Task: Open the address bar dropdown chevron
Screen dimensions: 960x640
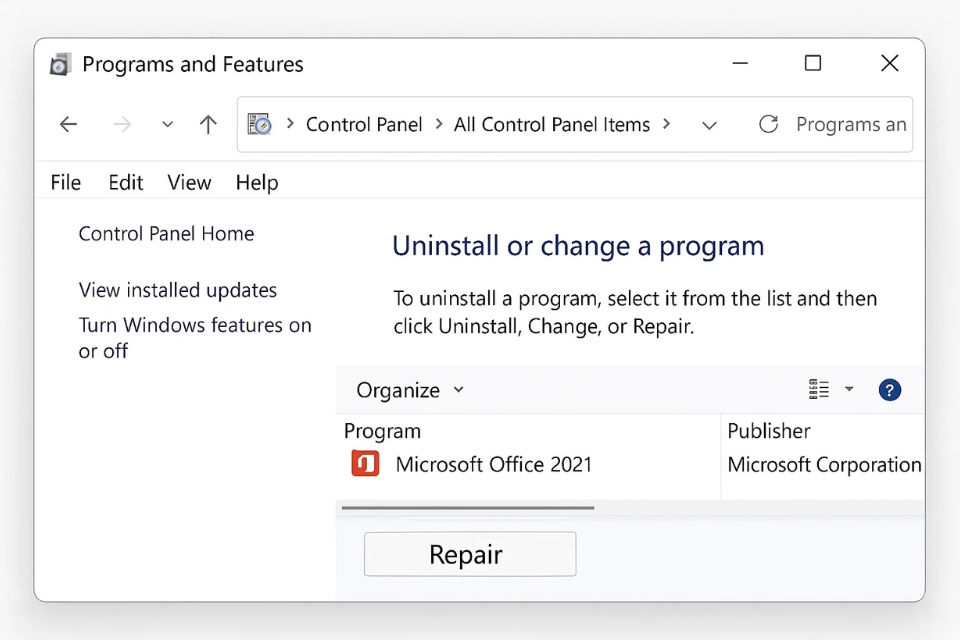Action: click(709, 125)
